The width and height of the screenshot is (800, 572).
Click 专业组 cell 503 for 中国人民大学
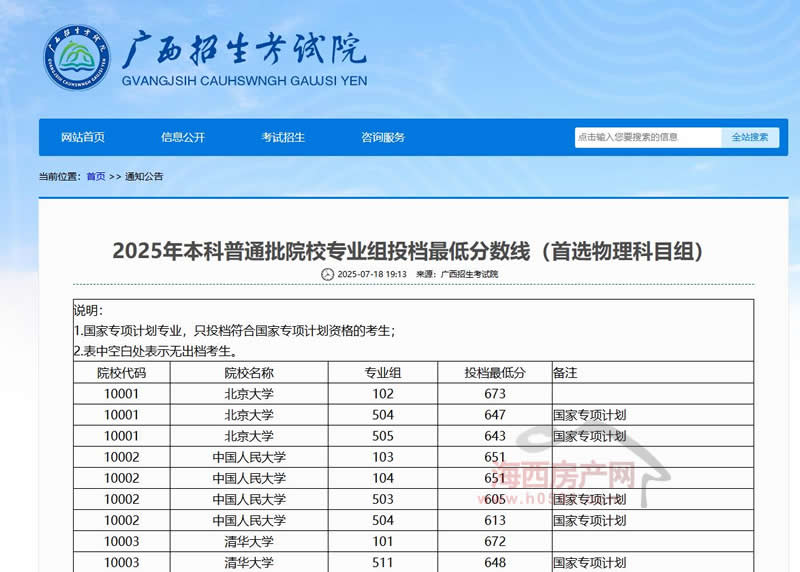(383, 500)
